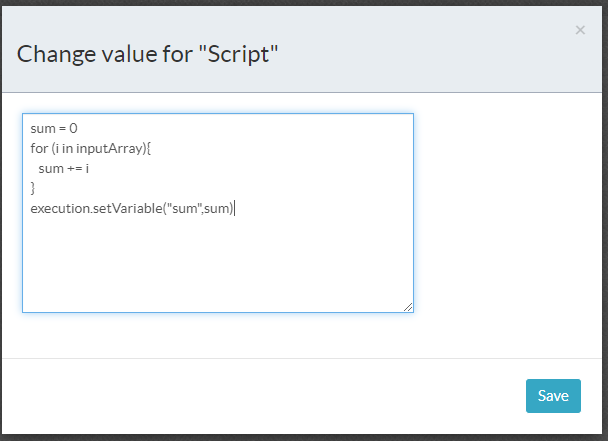The width and height of the screenshot is (608, 441).
Task: Click the dialog title "Change value for Script"
Action: [147, 53]
